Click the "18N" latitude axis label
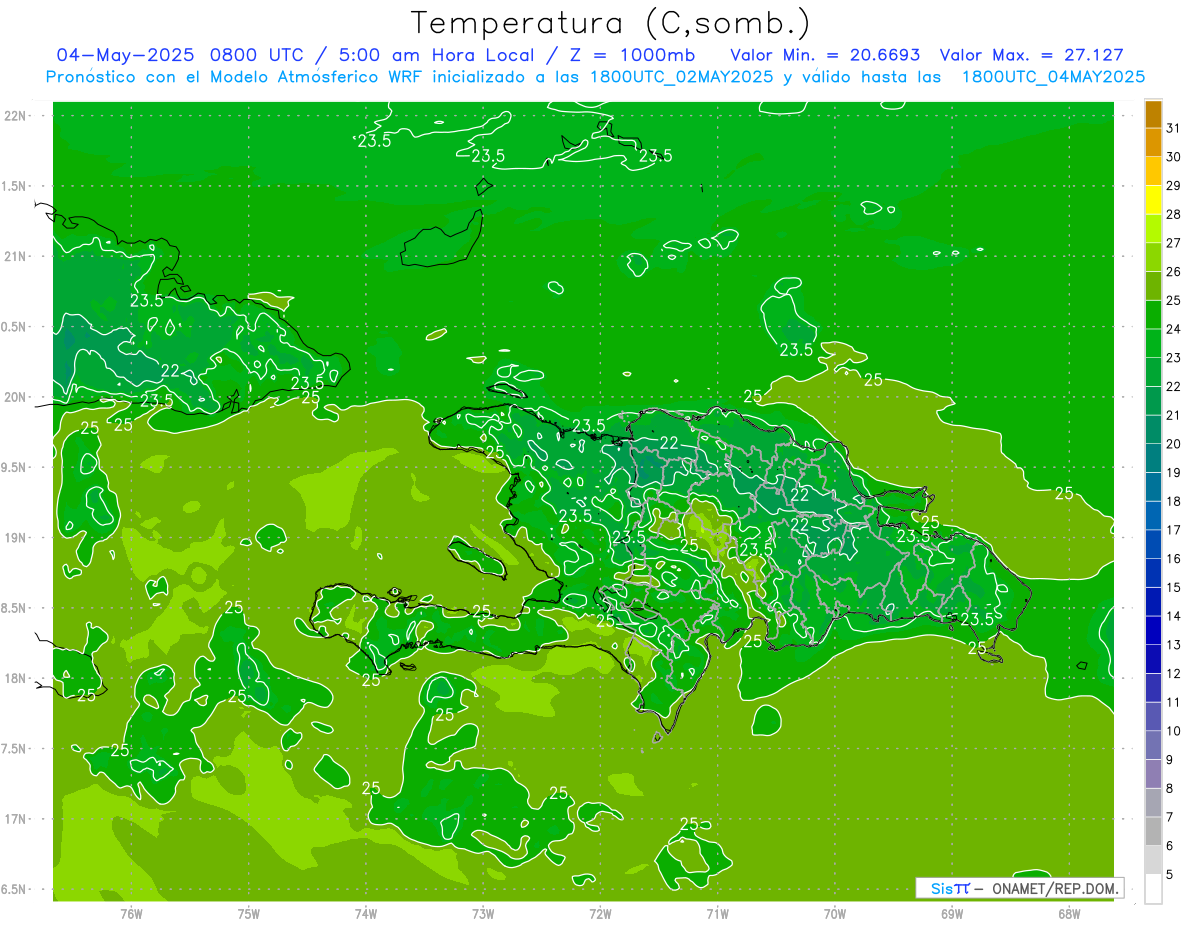The width and height of the screenshot is (1200, 927). click(x=15, y=679)
